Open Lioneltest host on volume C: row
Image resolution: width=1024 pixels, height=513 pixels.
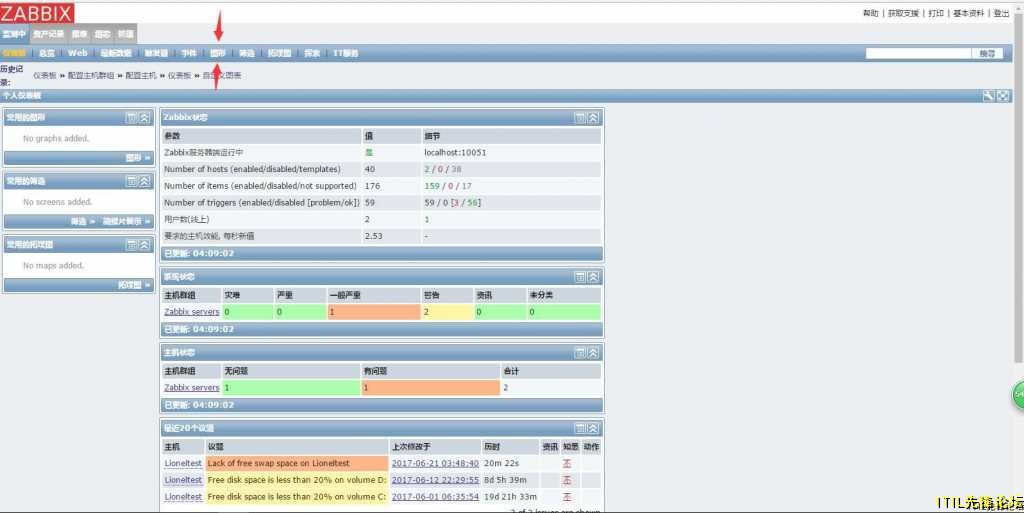coord(184,497)
